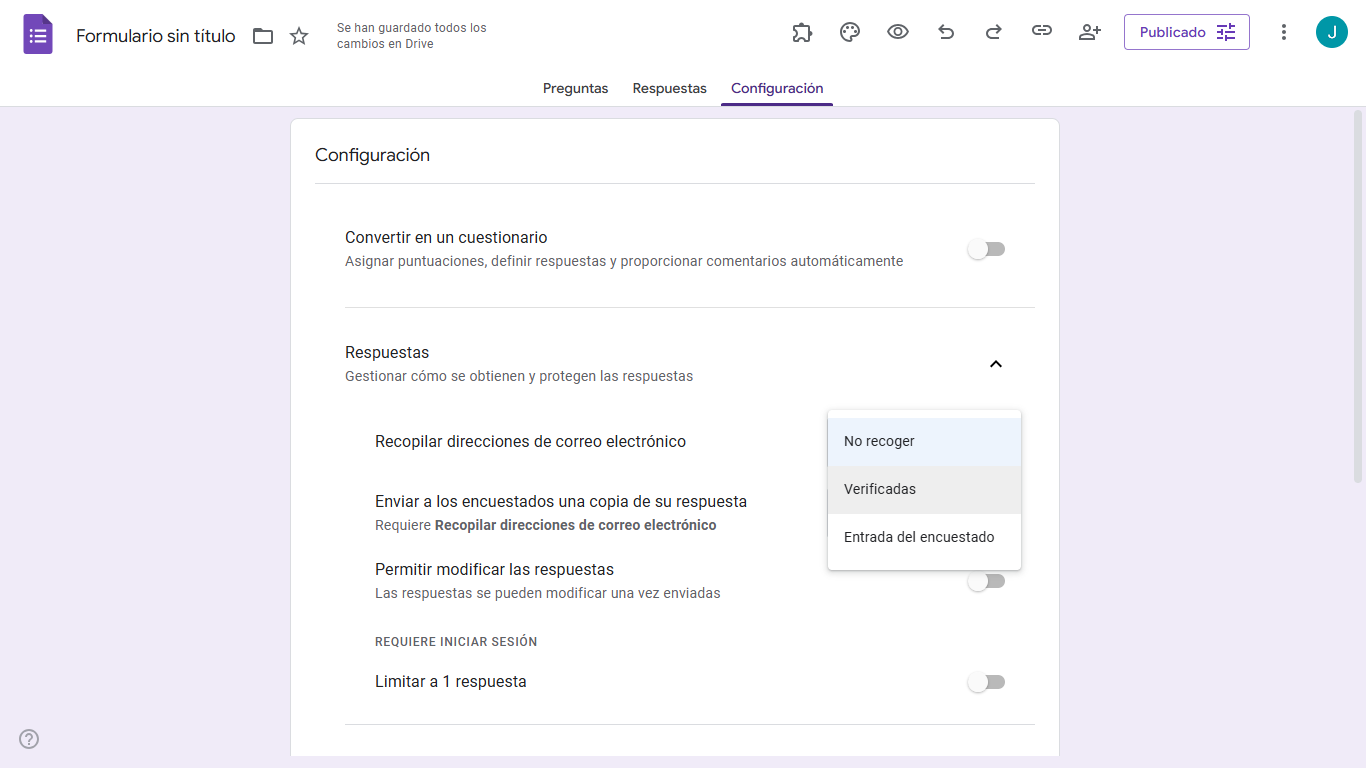The width and height of the screenshot is (1366, 768).
Task: Open the three-dot more options menu
Action: coord(1284,32)
